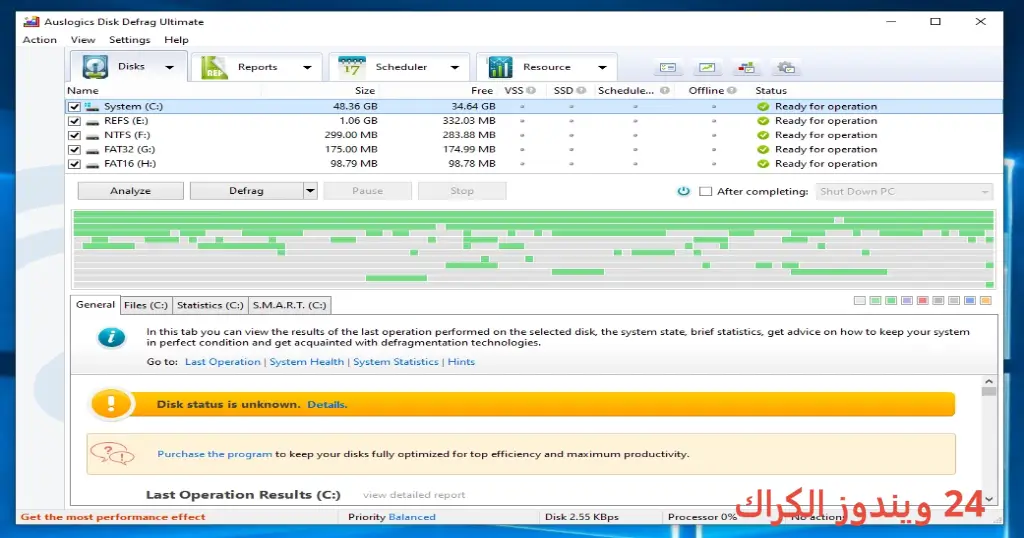Viewport: 1024px width, 538px height.
Task: Expand the Disks dropdown arrow
Action: click(169, 67)
